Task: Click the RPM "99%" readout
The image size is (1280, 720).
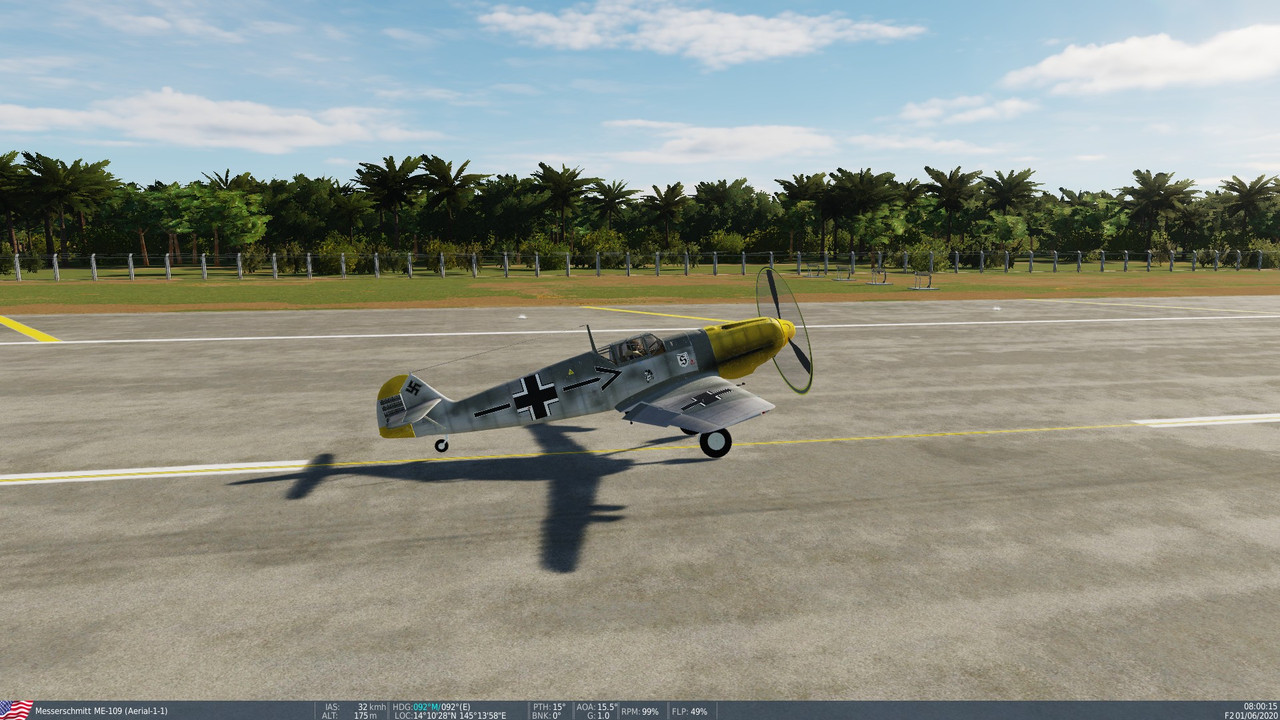Action: [x=650, y=711]
